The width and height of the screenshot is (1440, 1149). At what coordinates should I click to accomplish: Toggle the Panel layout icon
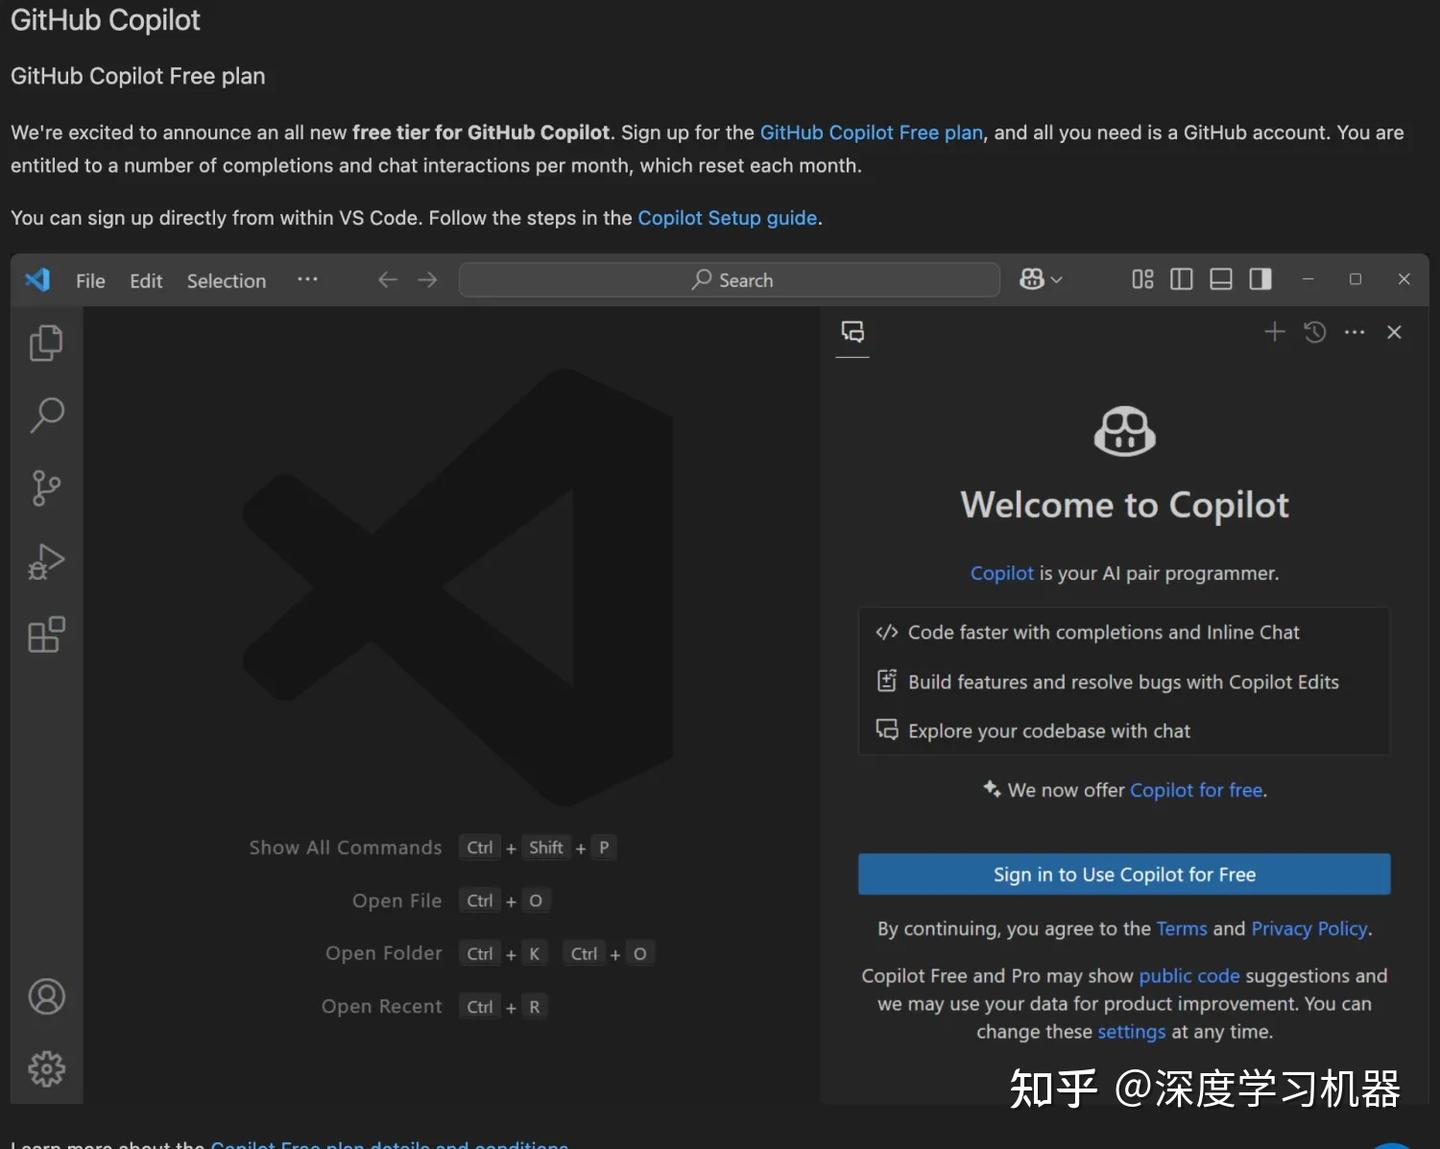coord(1220,279)
